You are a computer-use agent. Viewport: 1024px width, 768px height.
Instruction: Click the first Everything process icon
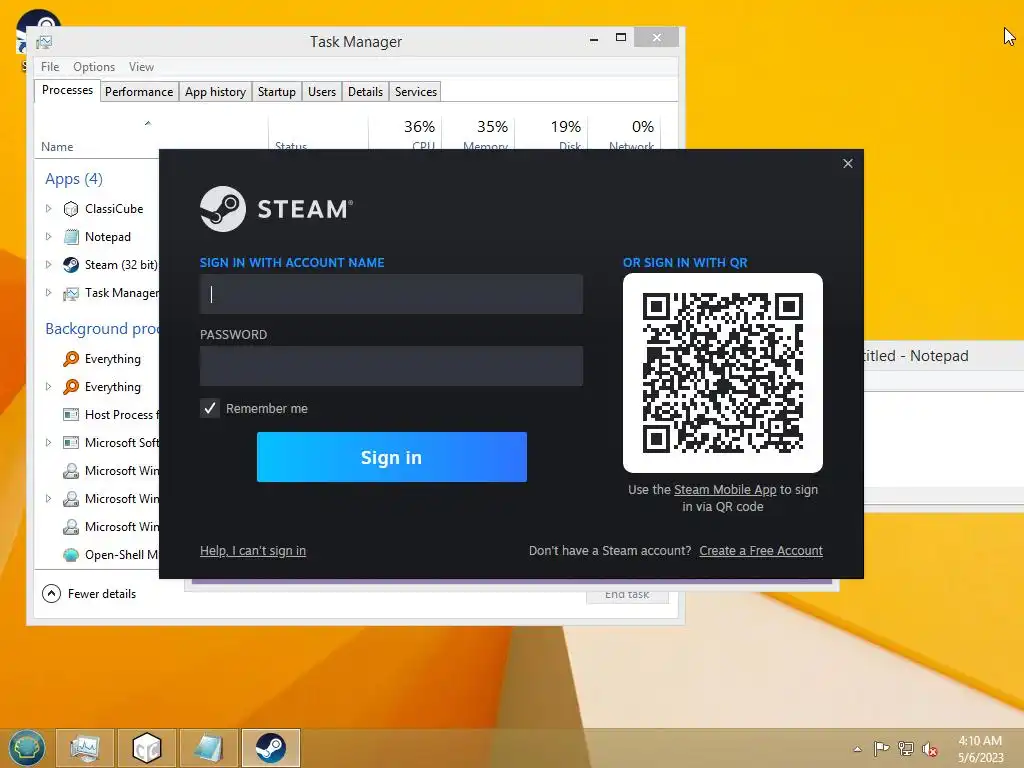pos(71,359)
